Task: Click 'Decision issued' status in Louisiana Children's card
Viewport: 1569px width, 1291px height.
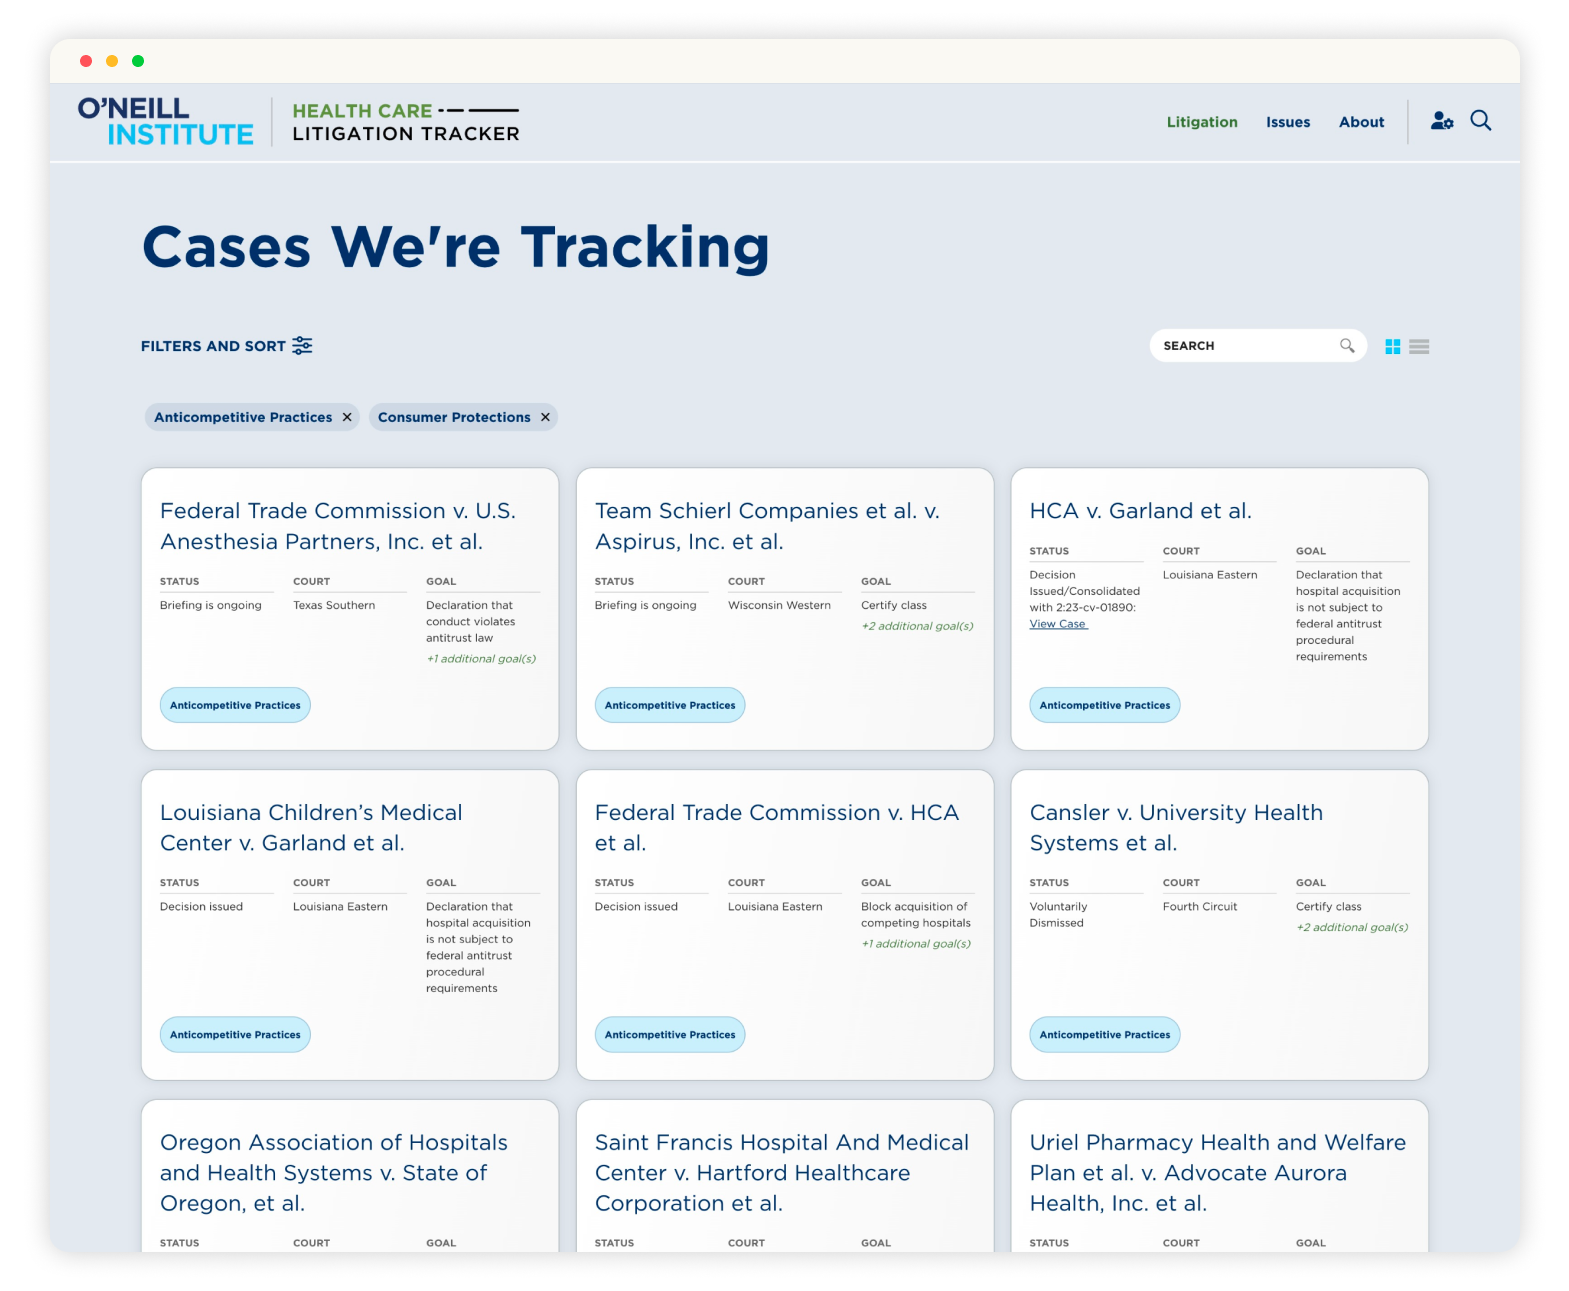Action: pos(201,907)
